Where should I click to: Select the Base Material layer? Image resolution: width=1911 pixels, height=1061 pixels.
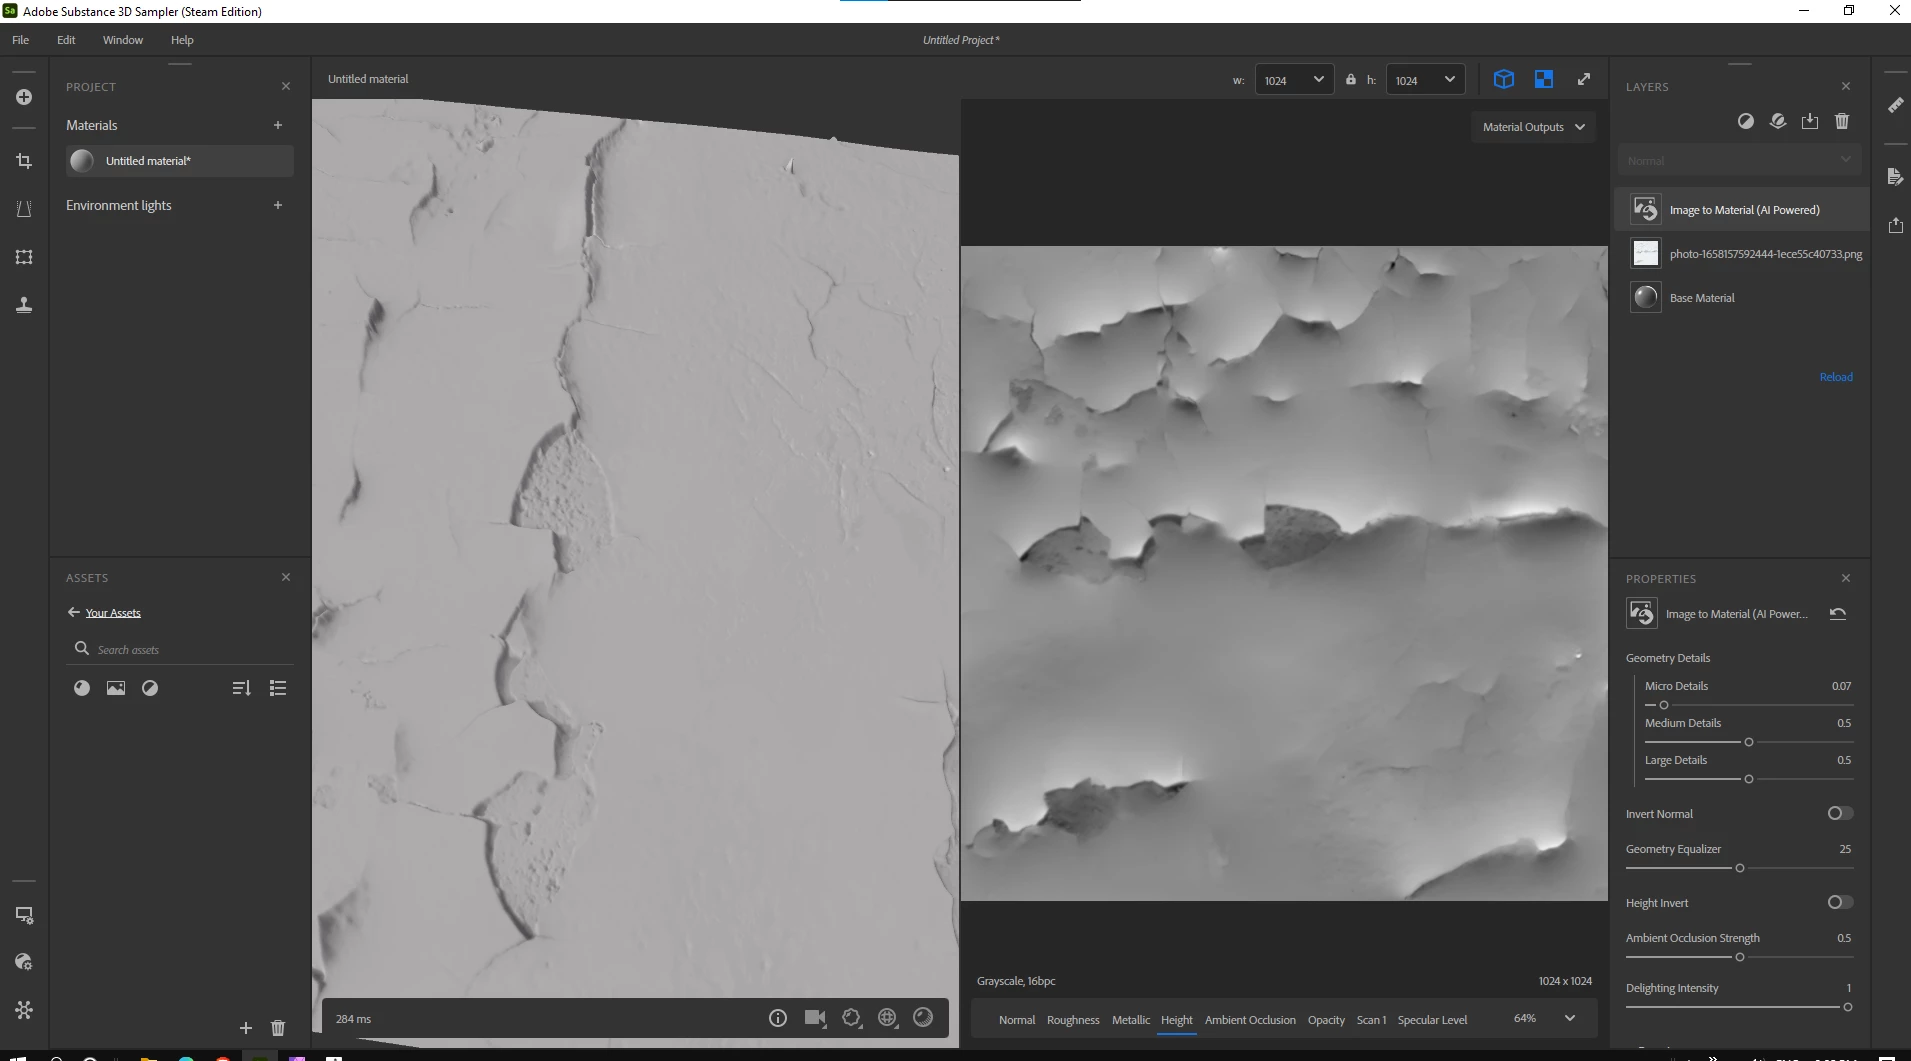pos(1741,298)
